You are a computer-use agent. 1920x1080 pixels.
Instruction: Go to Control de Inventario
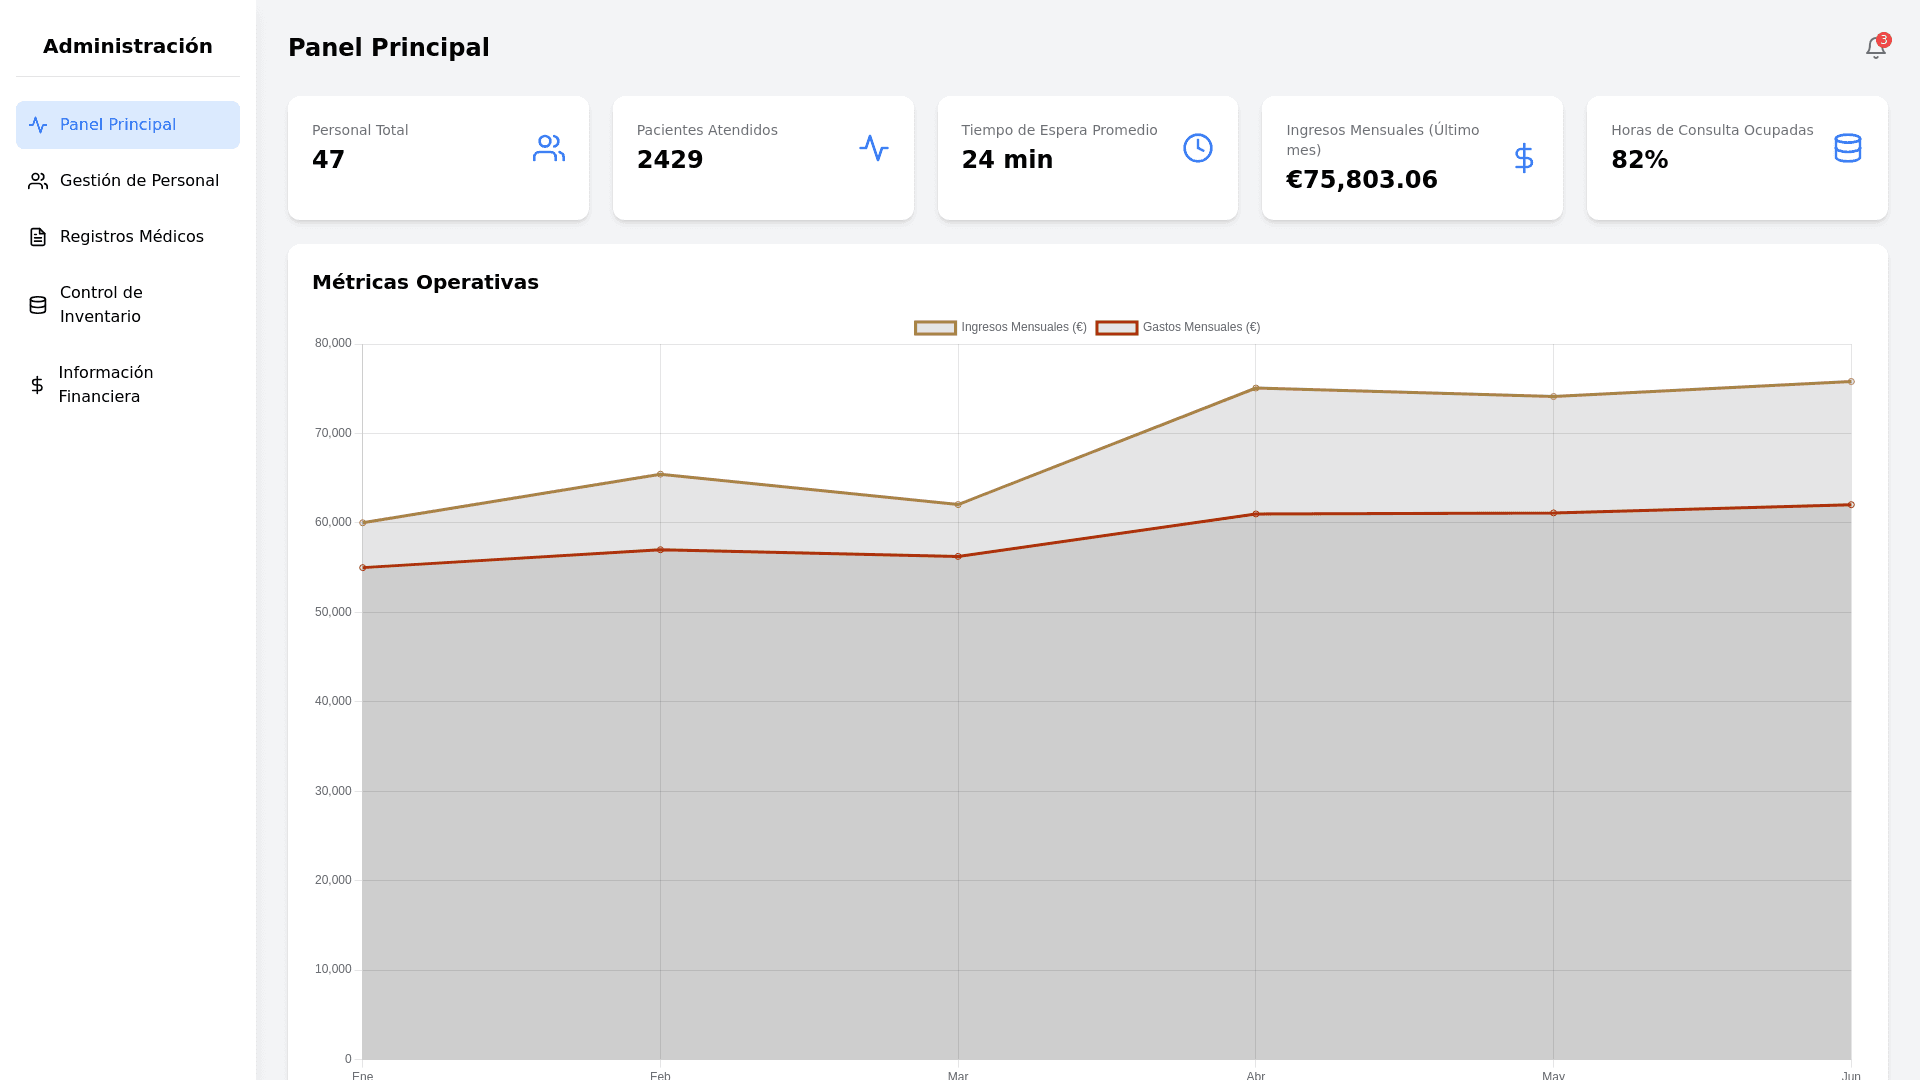pos(101,305)
